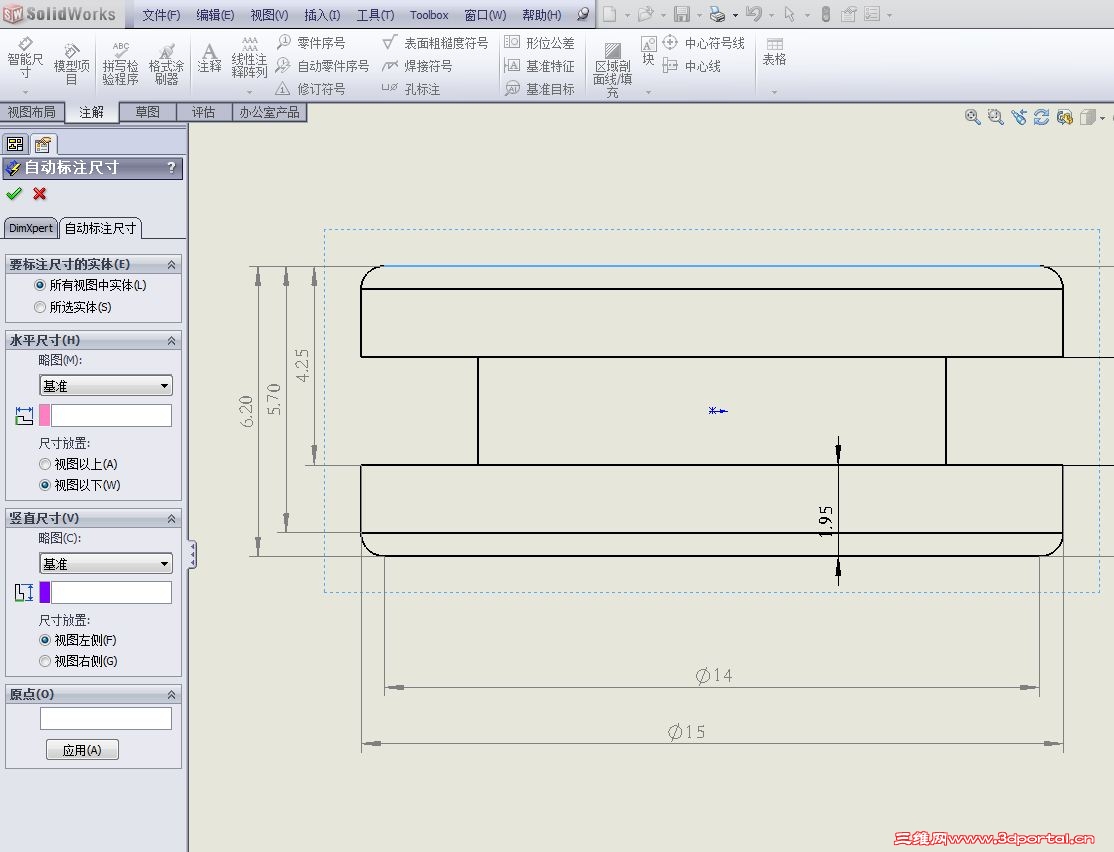Add Surface Finish symbol (表面粗糙度符号)
This screenshot has height=852, width=1114.
tap(435, 43)
